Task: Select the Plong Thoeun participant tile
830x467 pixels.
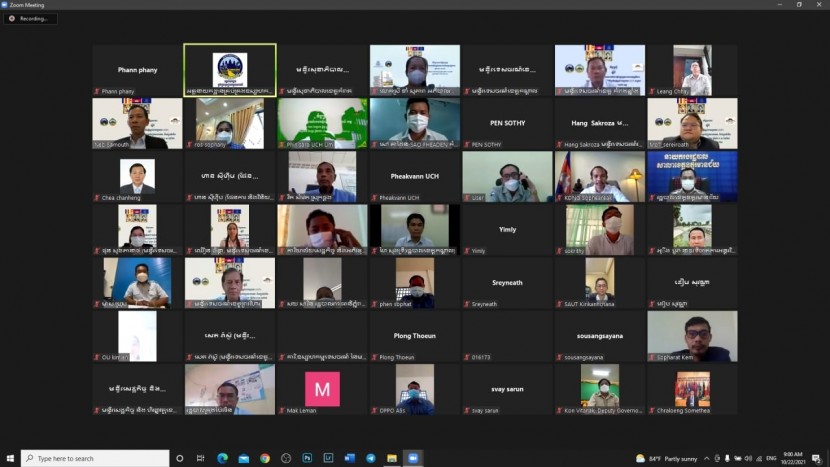Action: click(x=415, y=336)
